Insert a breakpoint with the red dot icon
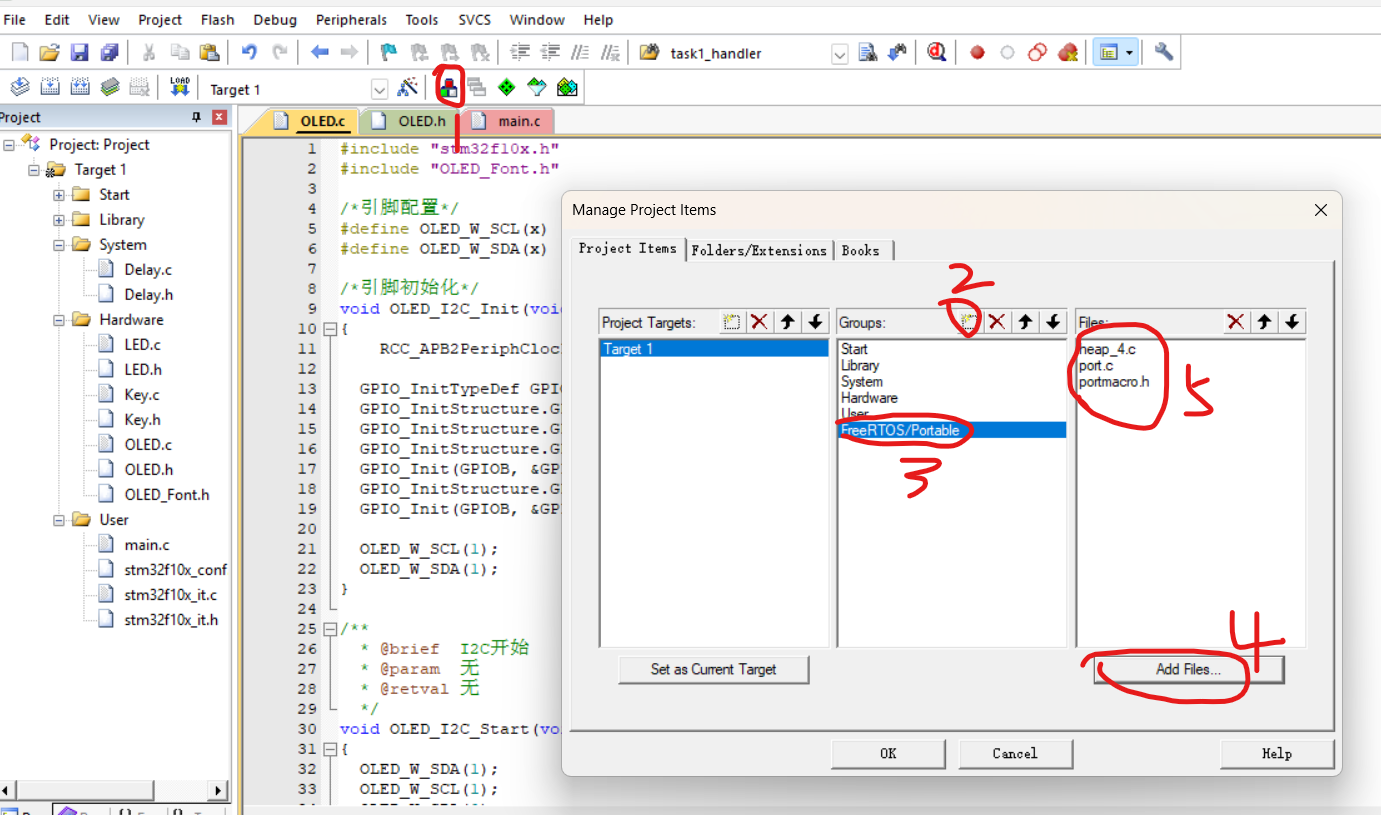The height and width of the screenshot is (815, 1381). [x=976, y=51]
